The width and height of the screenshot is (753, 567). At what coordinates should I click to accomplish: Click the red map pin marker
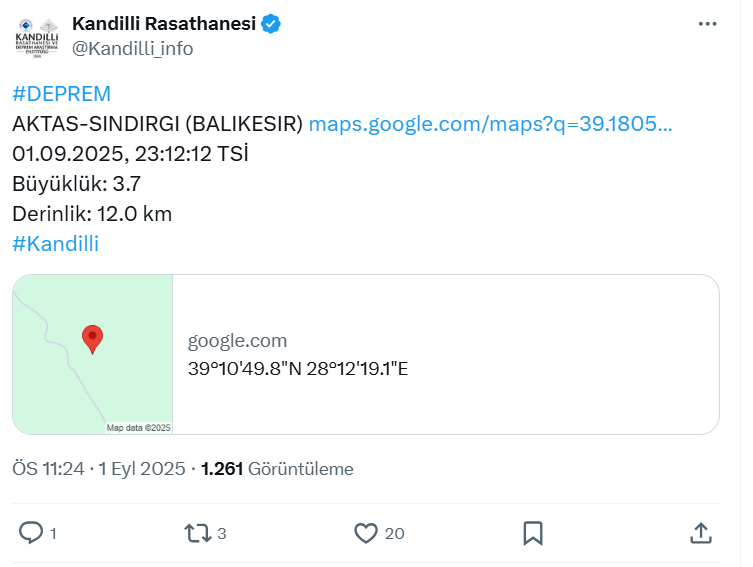pos(92,339)
